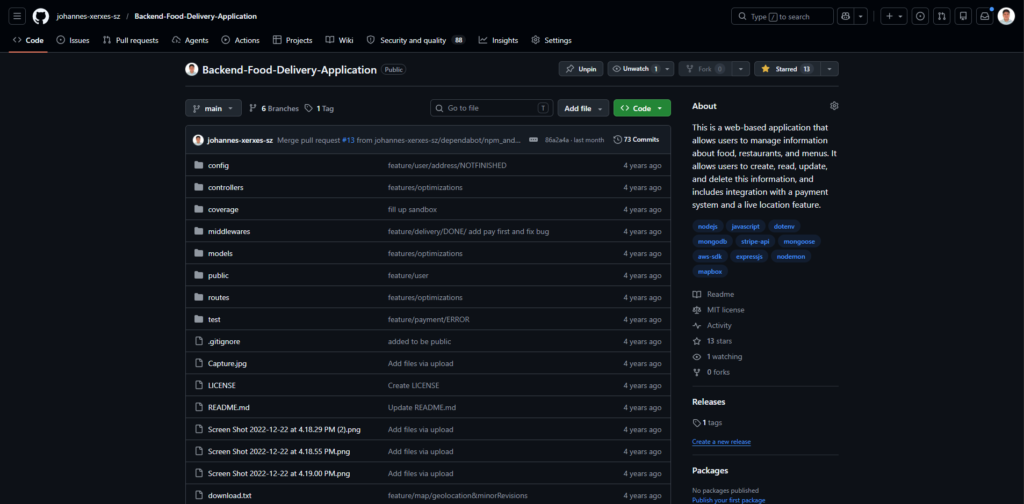The width and height of the screenshot is (1024, 504).
Task: Click the GitHub logo in the header
Action: 41,16
